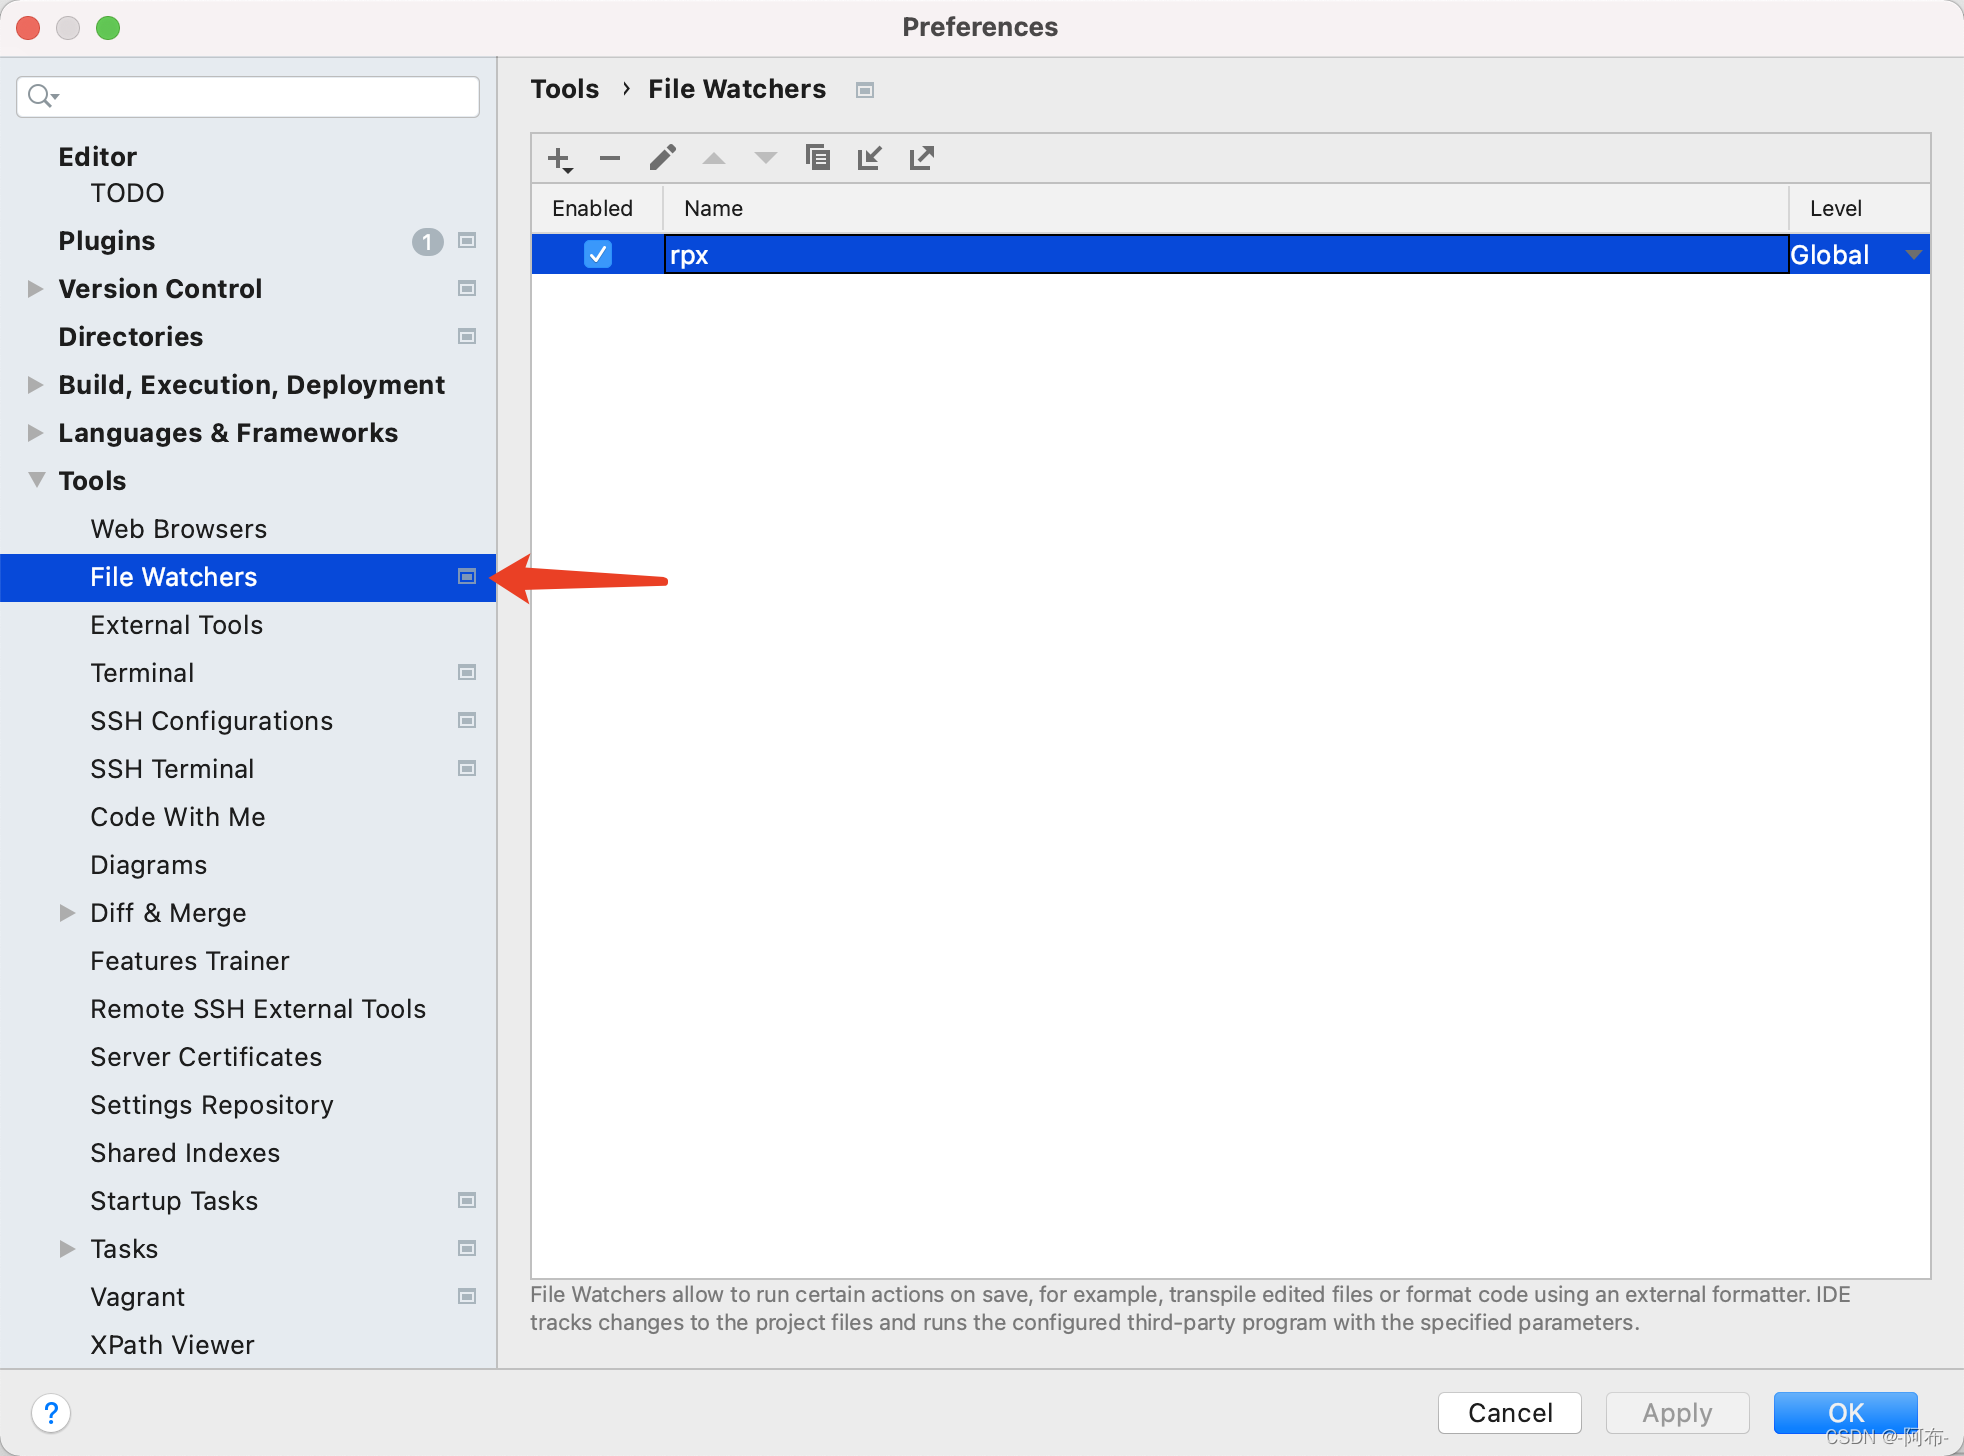Click the Cancel button
Viewport: 1964px width, 1456px height.
tap(1508, 1413)
